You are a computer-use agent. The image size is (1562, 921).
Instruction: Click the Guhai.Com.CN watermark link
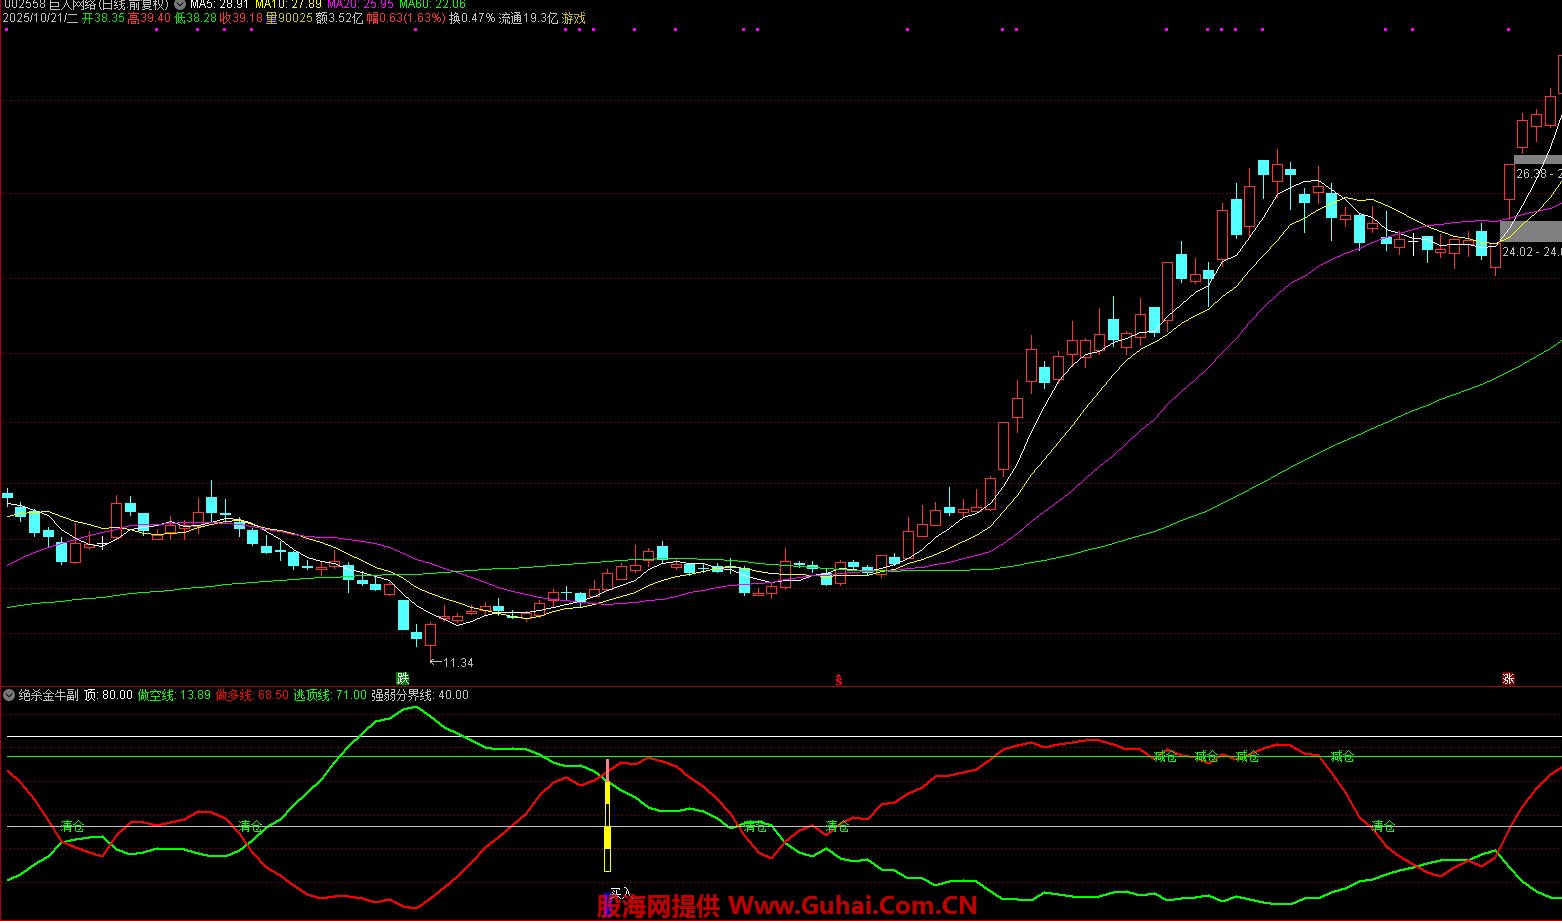coord(852,906)
